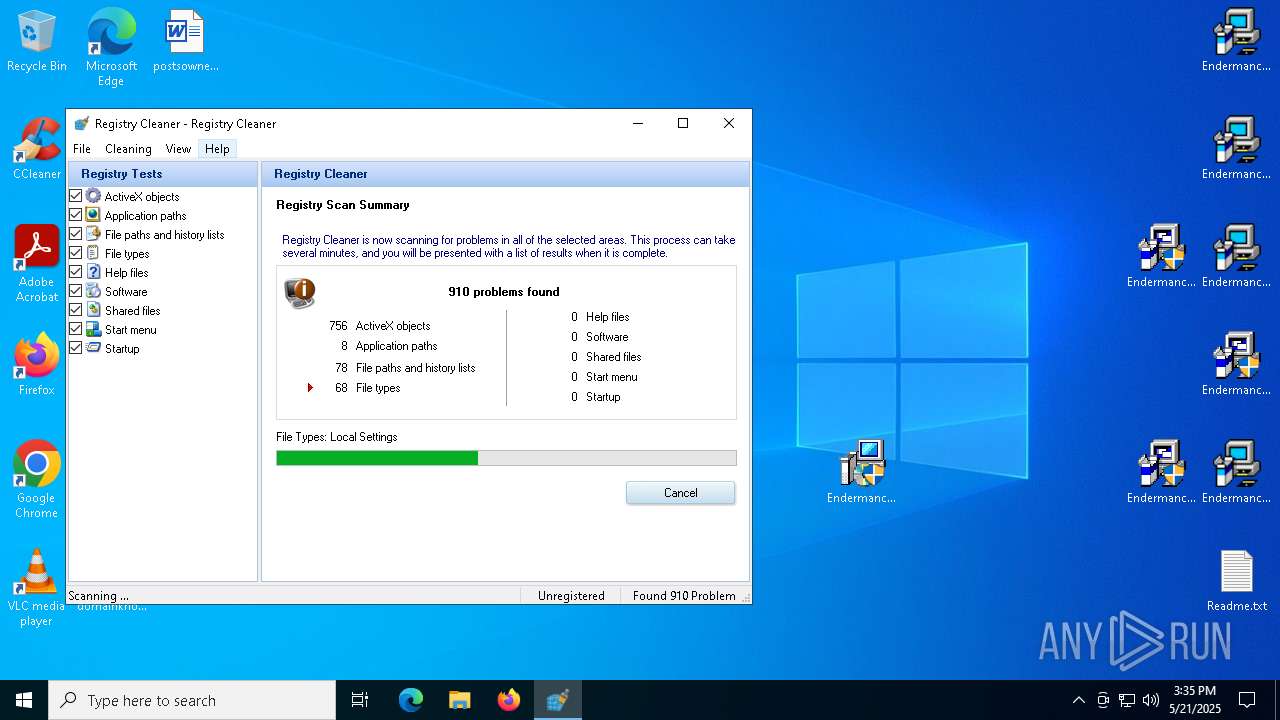Screen dimensions: 1280x720
Task: Toggle the Shared files checkbox
Action: click(x=75, y=310)
